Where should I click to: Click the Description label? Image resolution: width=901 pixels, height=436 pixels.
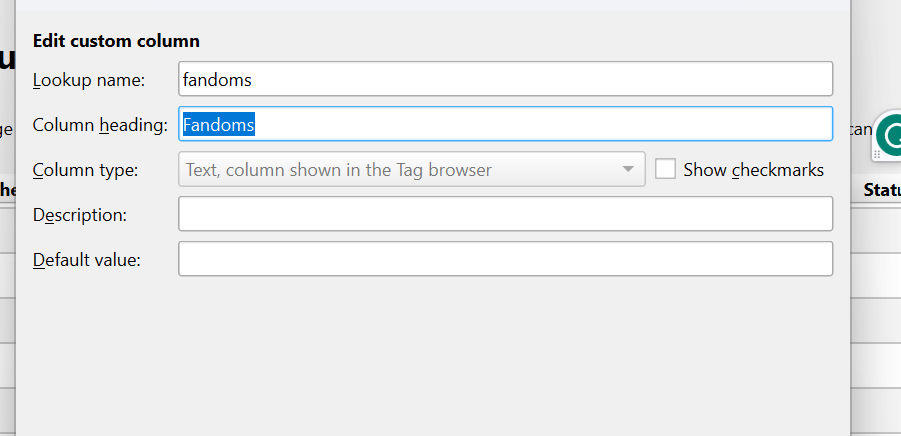point(80,215)
